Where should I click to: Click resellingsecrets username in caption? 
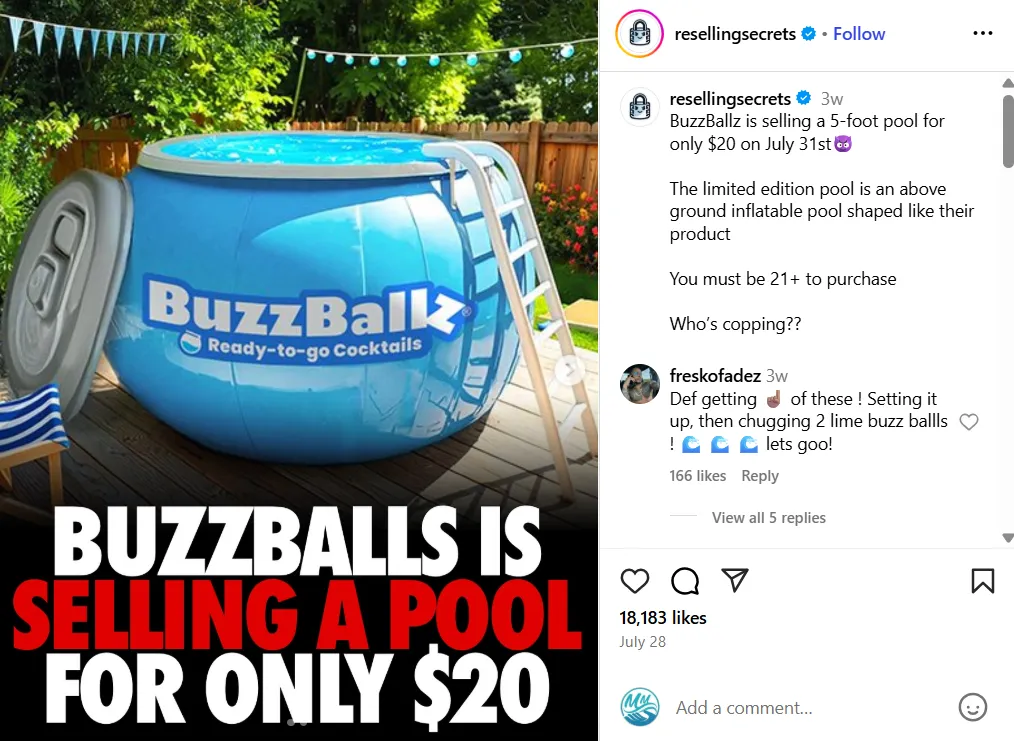point(729,98)
